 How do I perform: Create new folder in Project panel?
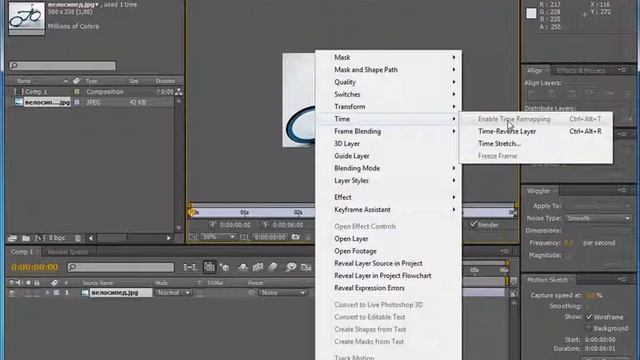(26, 238)
